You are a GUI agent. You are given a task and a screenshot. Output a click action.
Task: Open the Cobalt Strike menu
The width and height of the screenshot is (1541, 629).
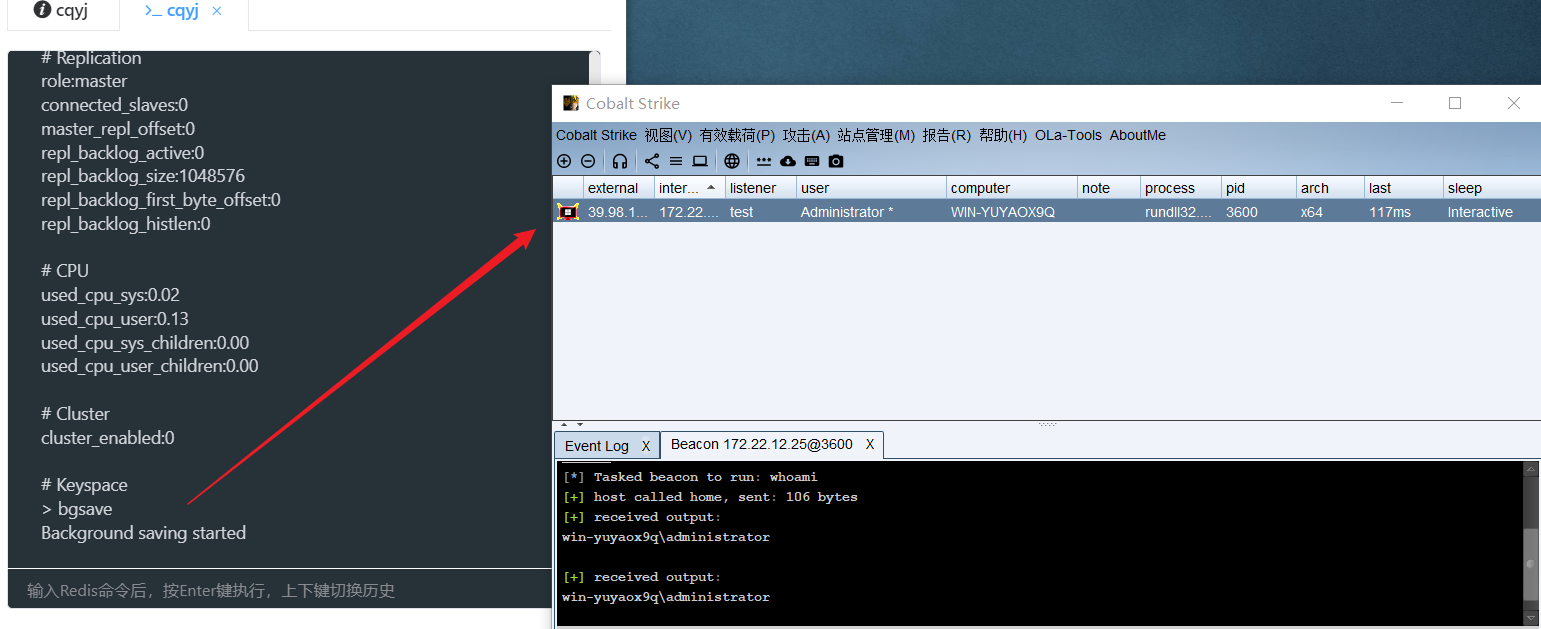click(596, 135)
